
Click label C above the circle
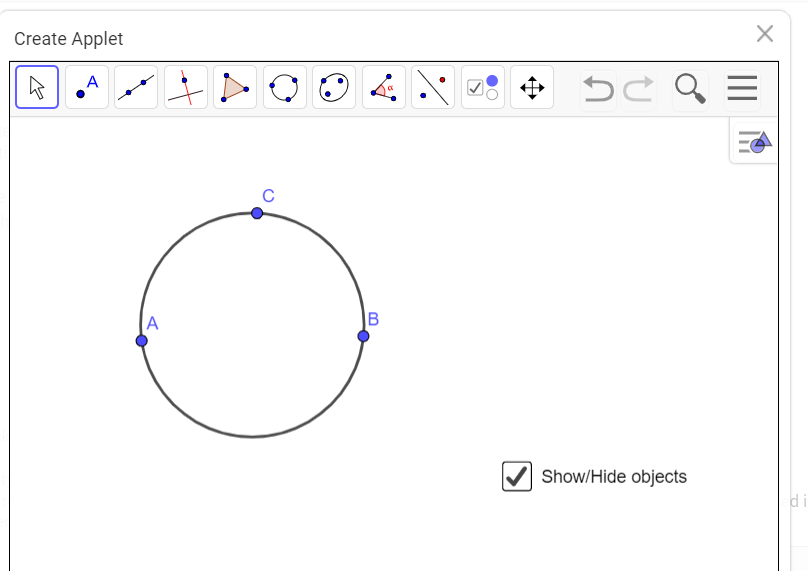coord(268,196)
